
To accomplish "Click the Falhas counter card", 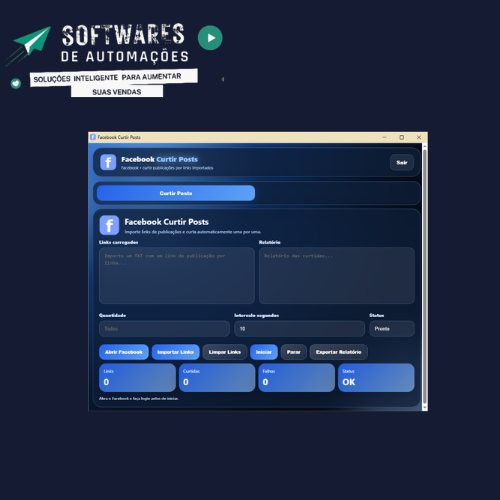I will point(296,378).
